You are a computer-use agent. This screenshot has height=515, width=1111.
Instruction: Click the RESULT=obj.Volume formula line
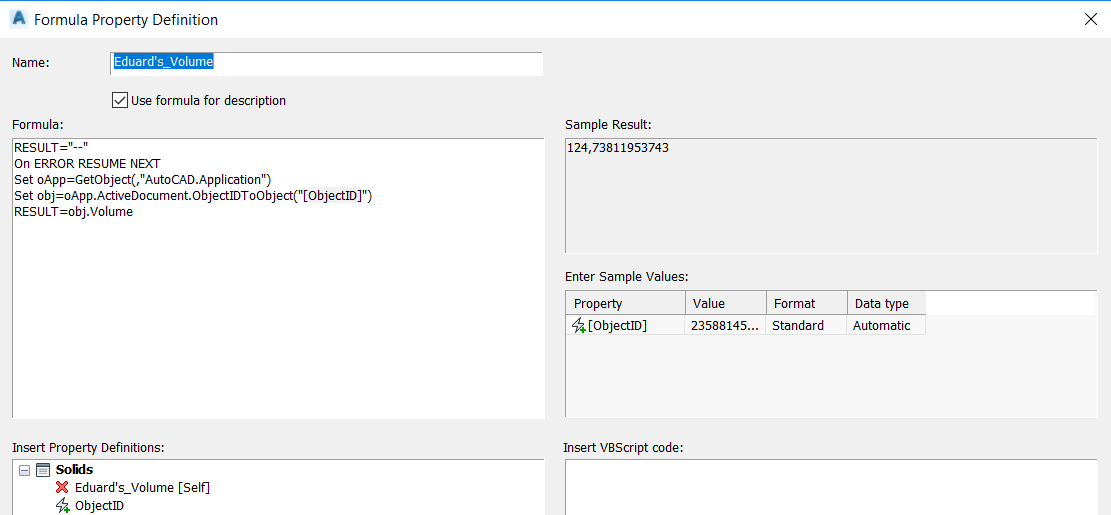tap(74, 211)
